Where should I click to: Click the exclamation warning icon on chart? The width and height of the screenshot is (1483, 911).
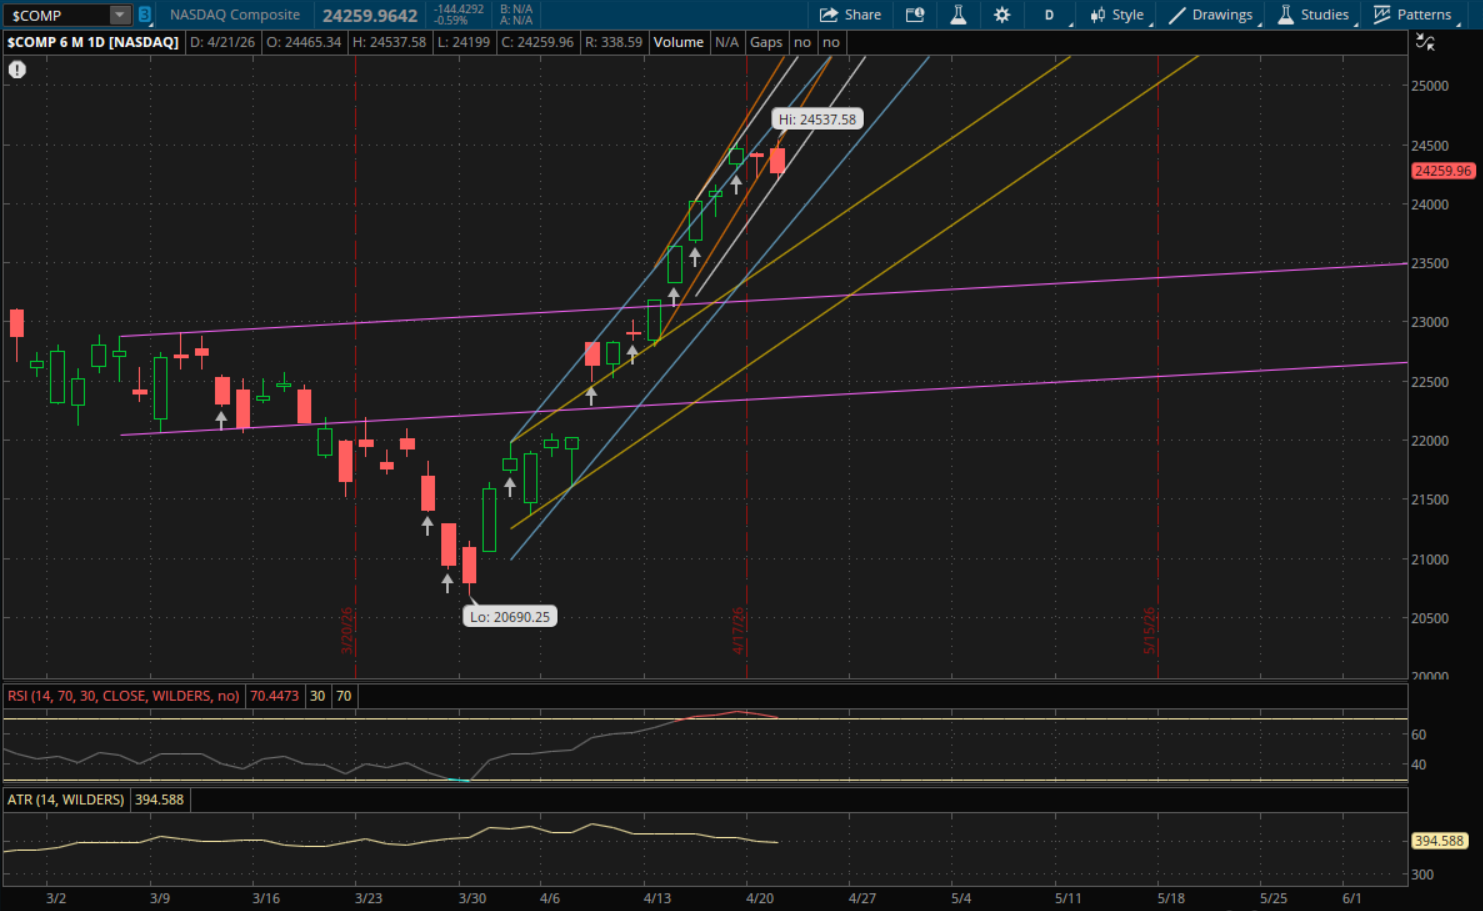click(17, 70)
